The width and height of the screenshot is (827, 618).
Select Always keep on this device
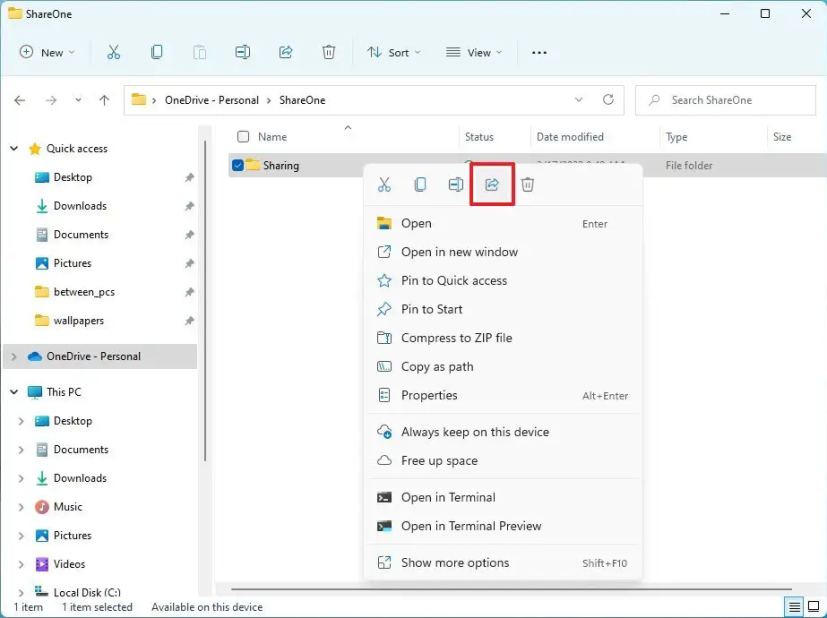pyautogui.click(x=503, y=432)
